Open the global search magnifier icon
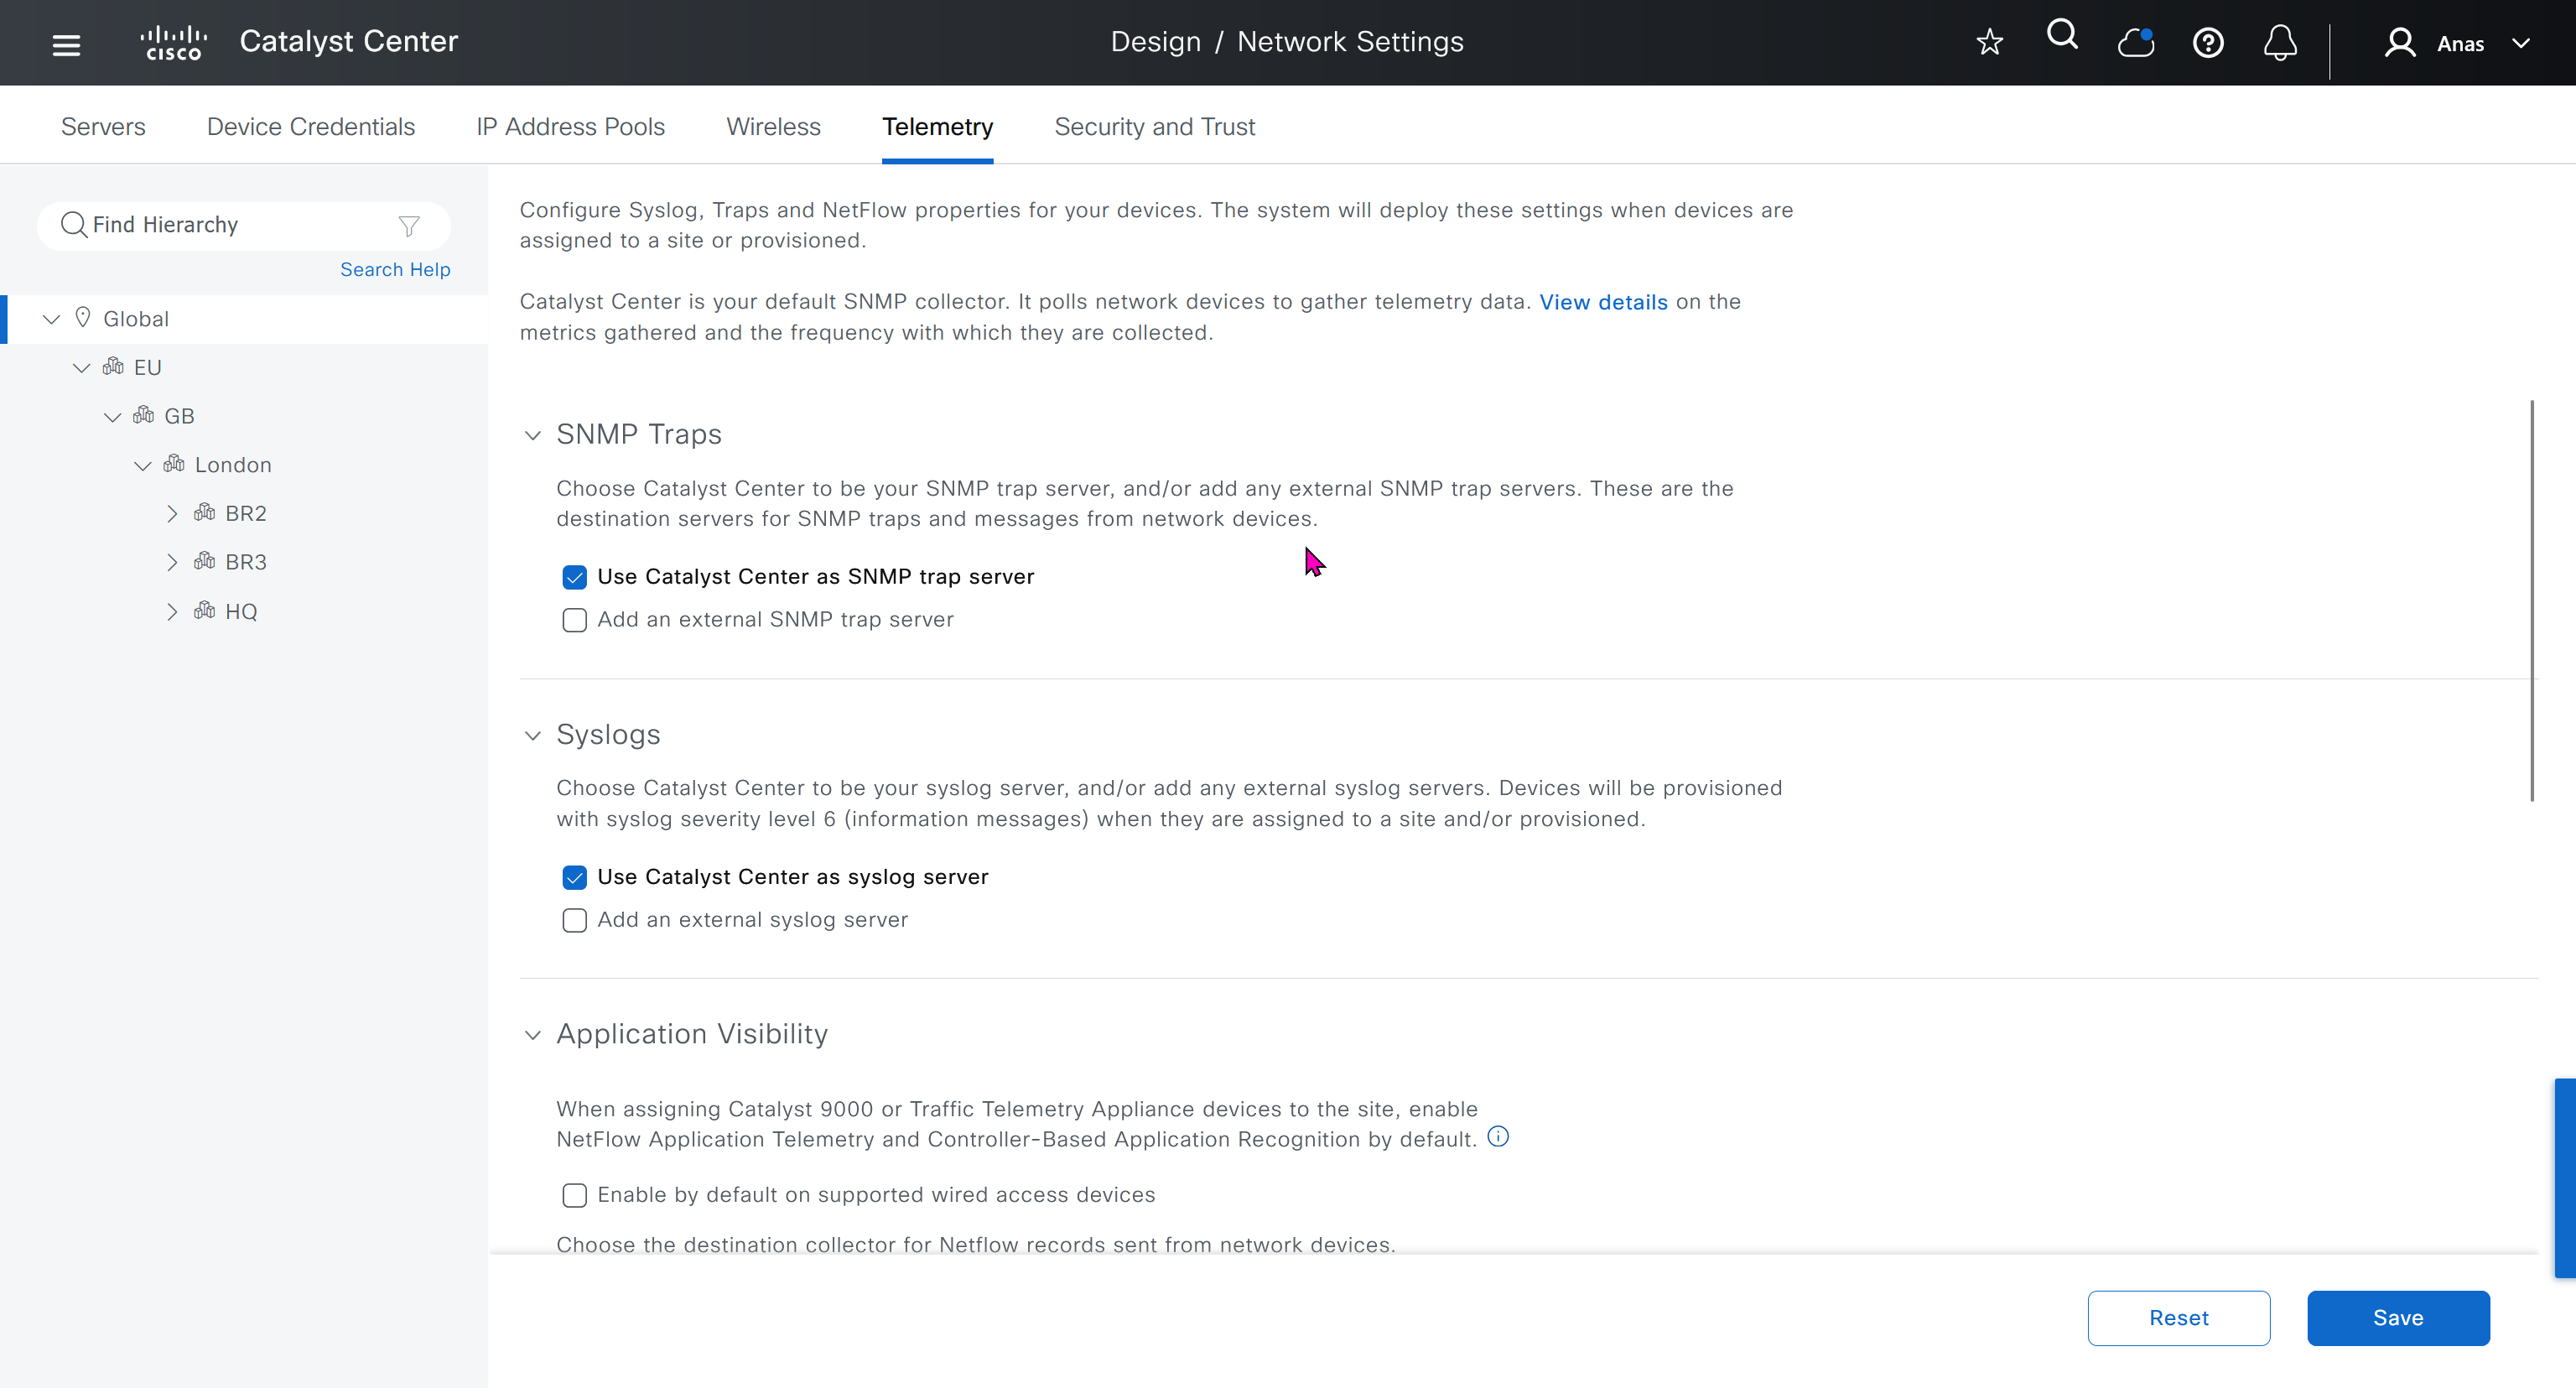 tap(2062, 36)
